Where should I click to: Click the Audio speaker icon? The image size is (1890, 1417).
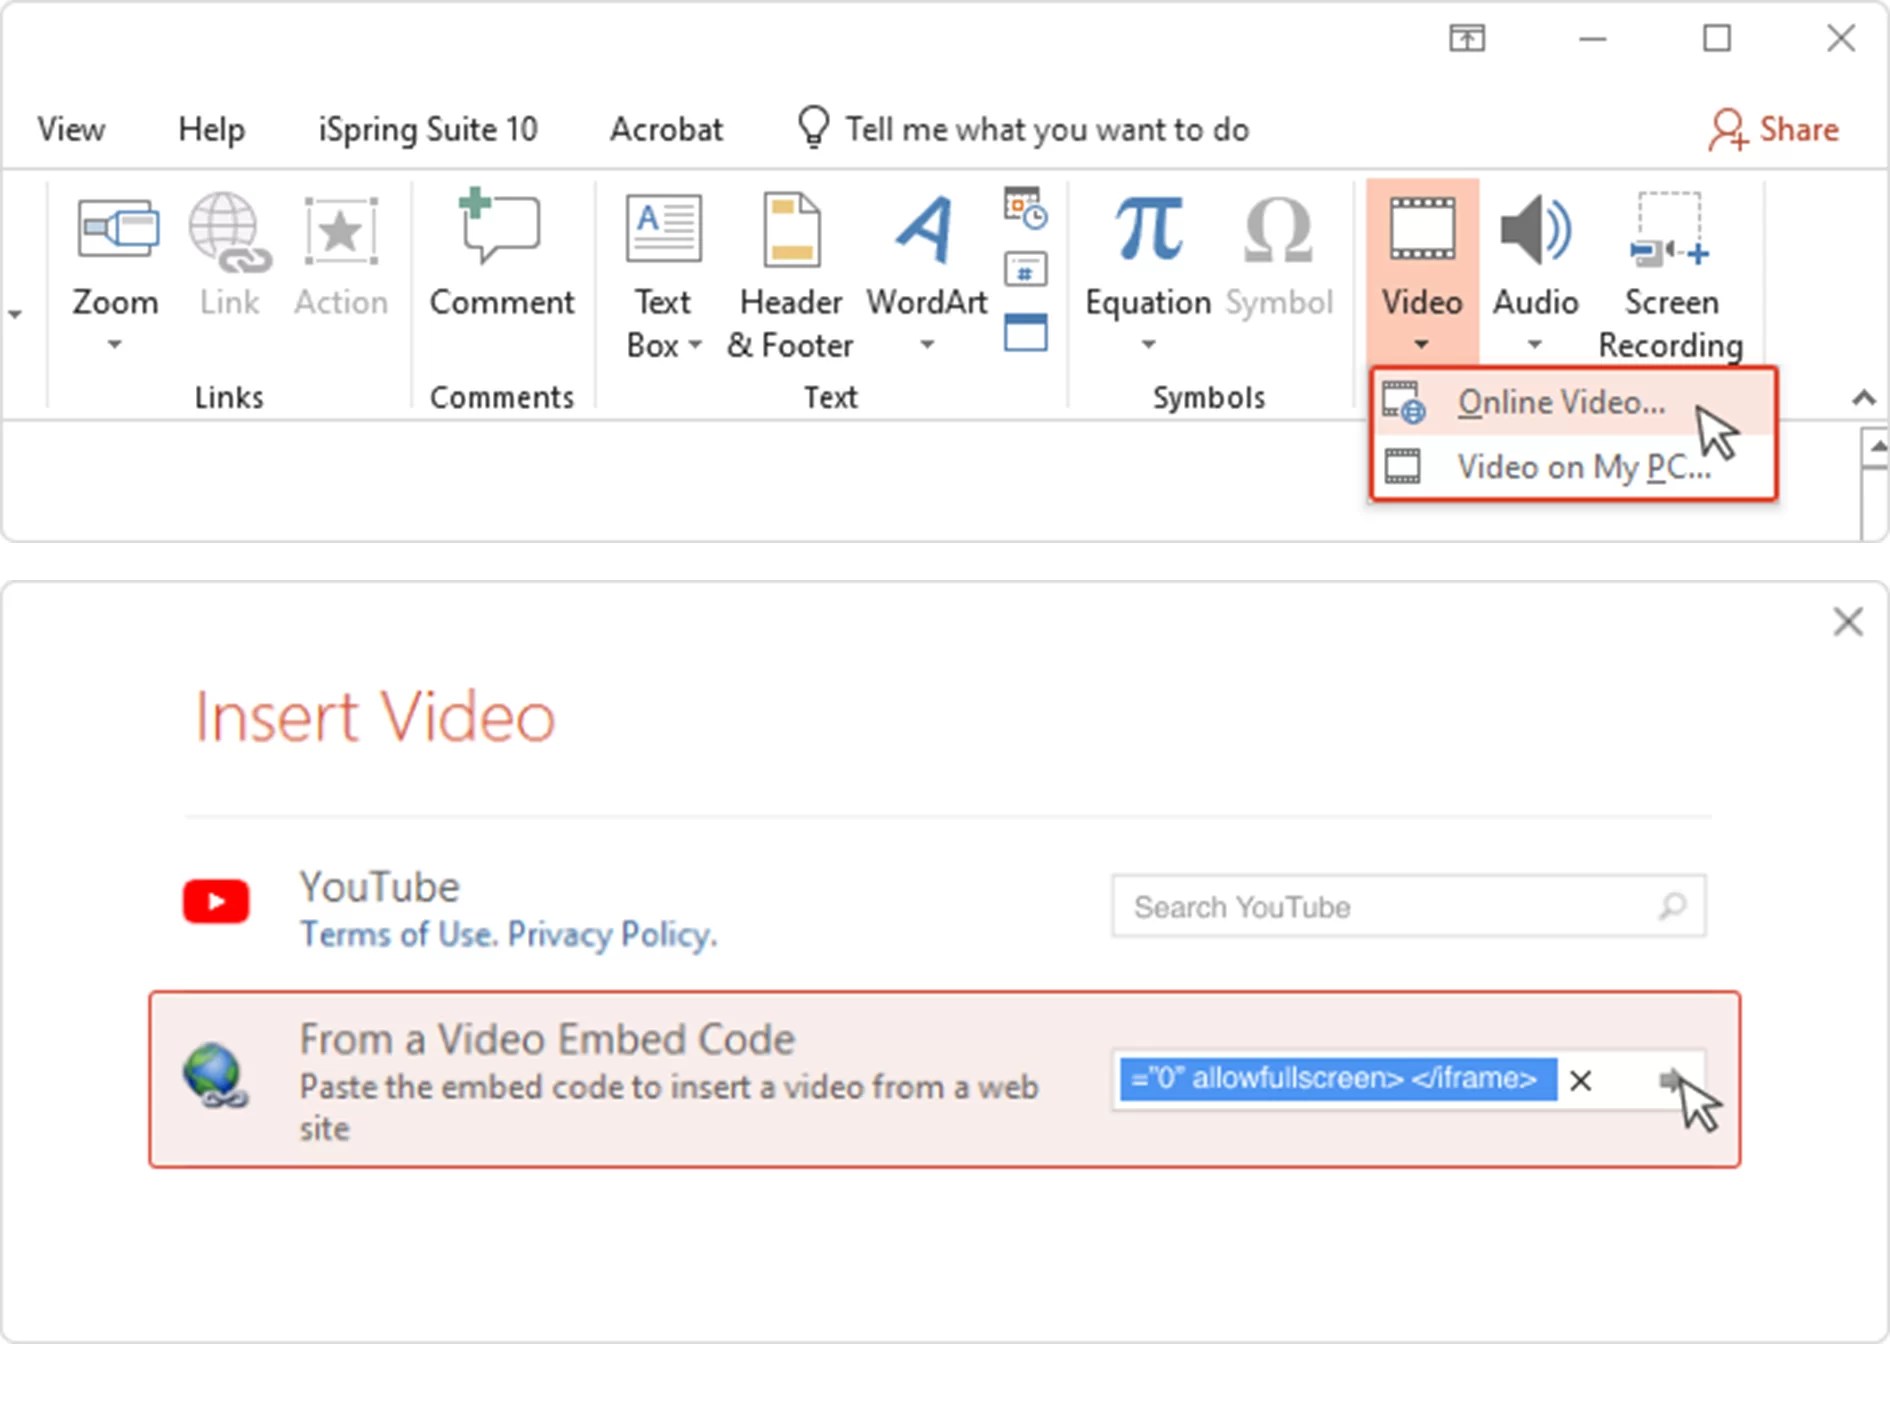1533,230
